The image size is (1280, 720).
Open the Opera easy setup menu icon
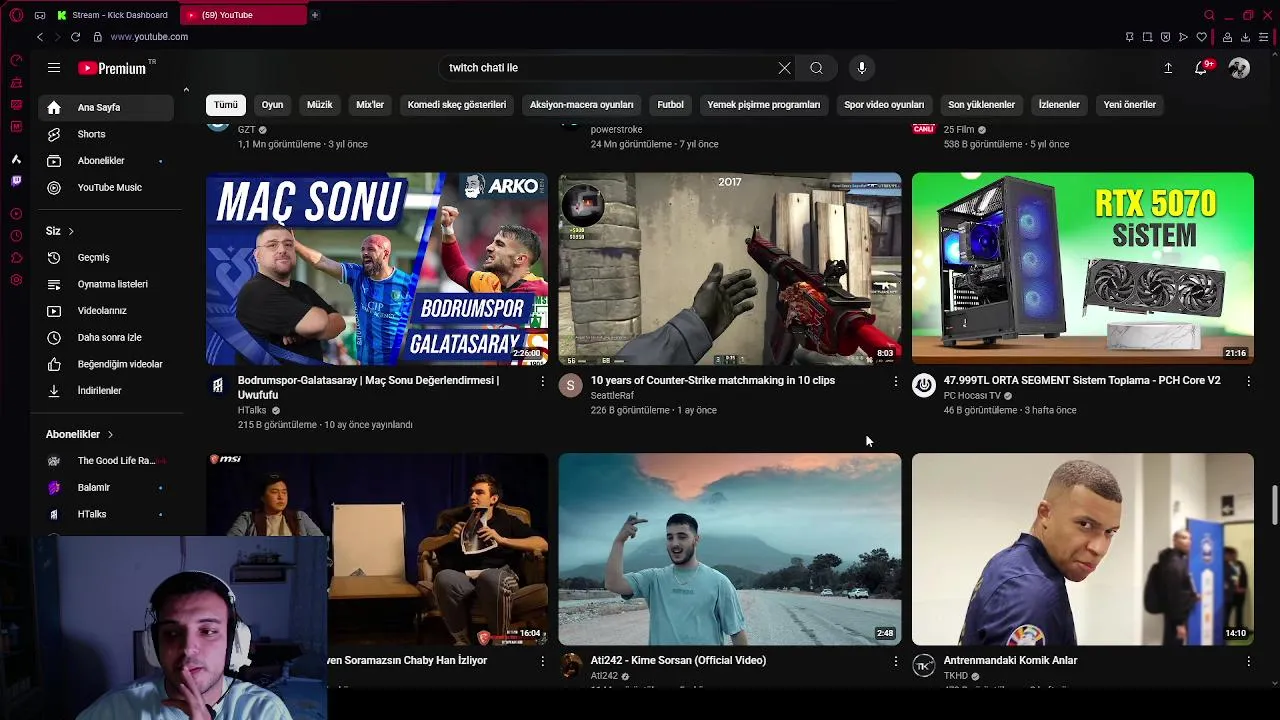(1264, 37)
